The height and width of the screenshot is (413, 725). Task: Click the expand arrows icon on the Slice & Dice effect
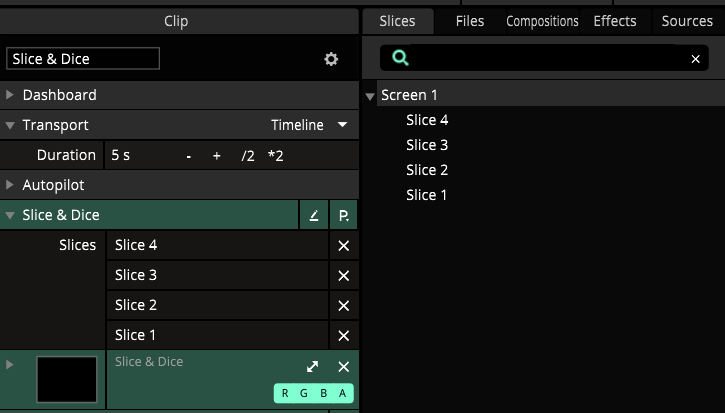tap(313, 367)
